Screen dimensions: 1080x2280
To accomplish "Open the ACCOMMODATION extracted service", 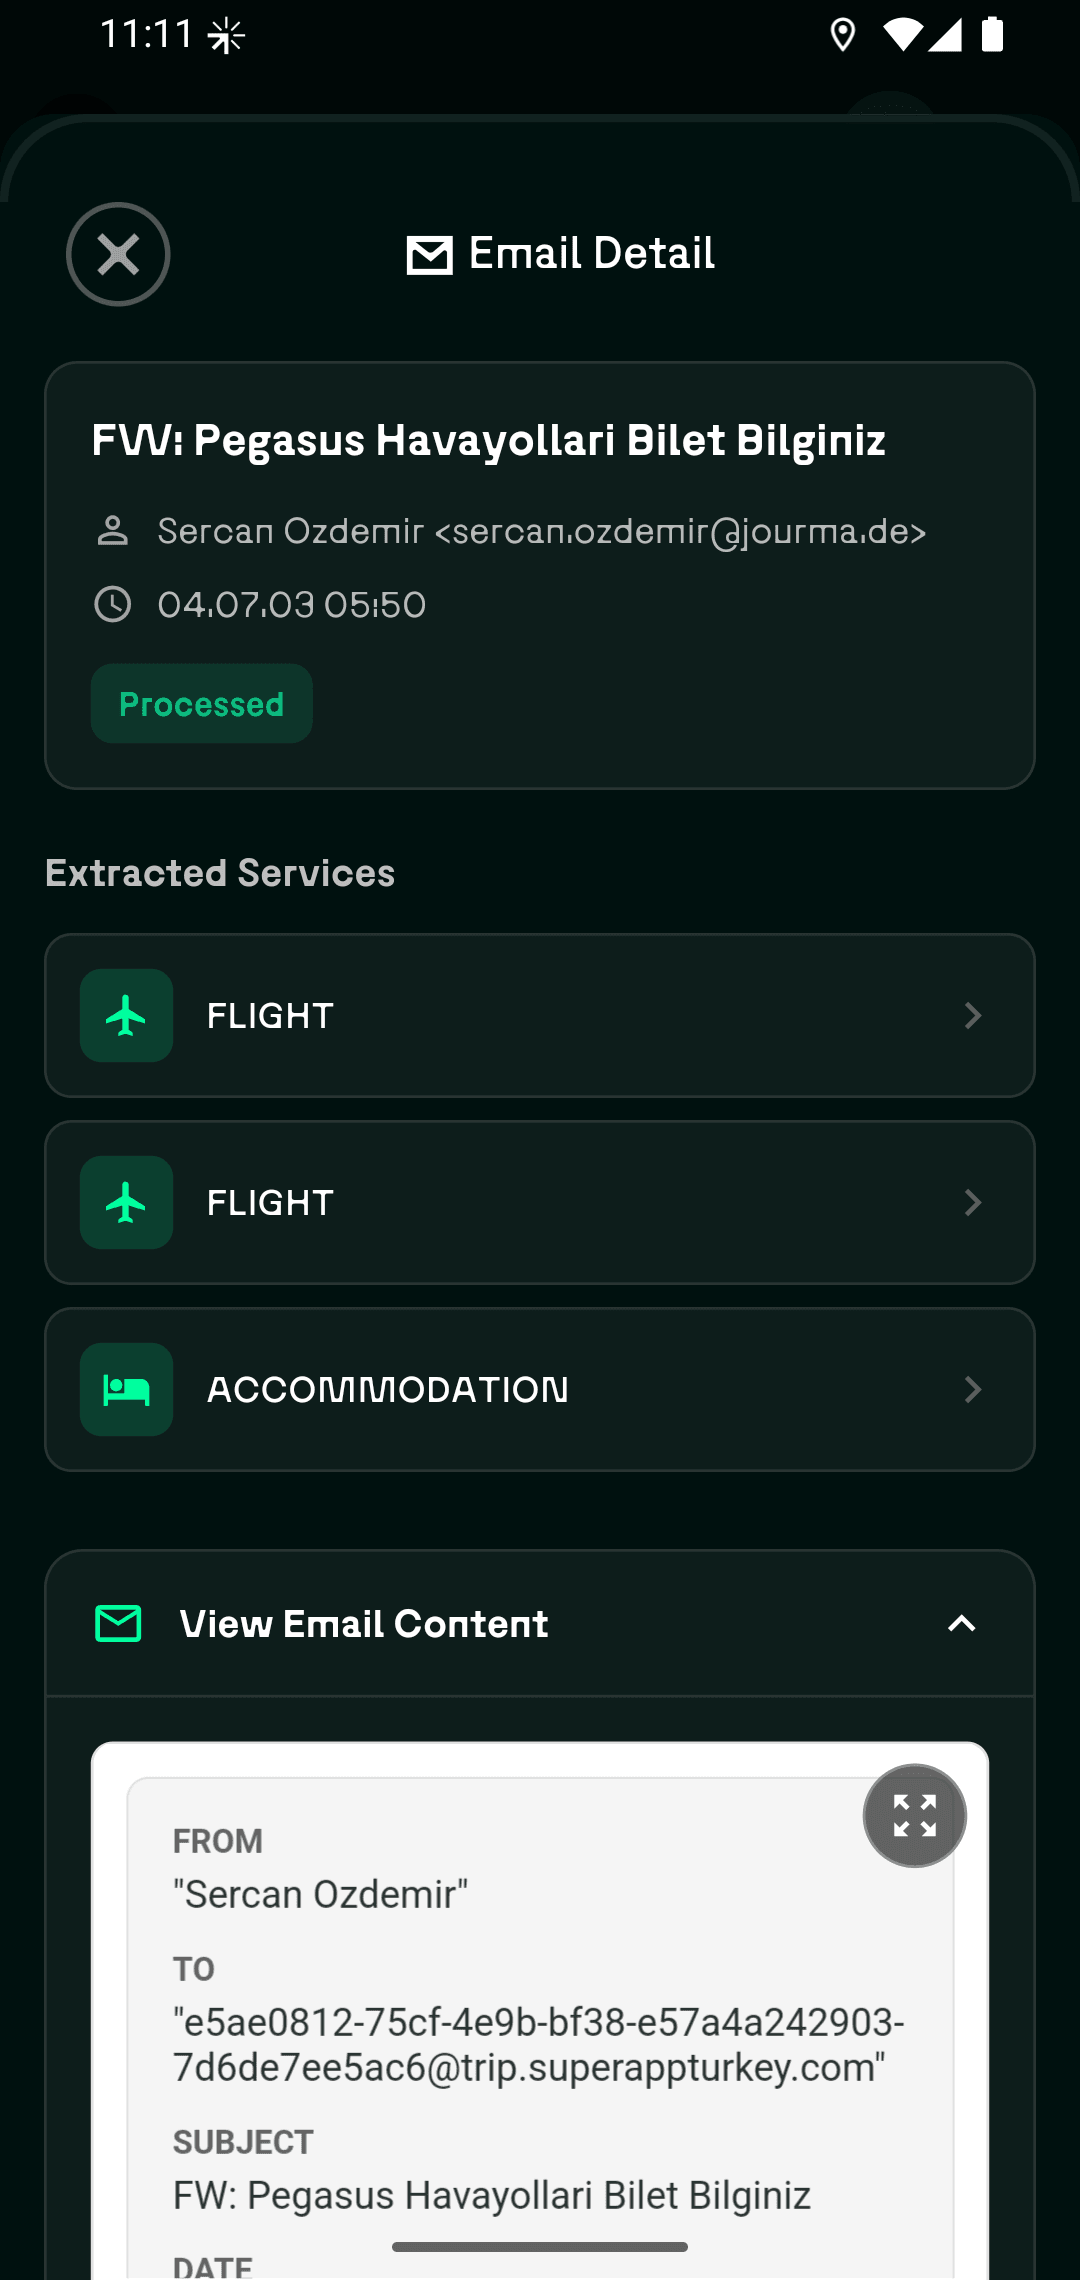I will pyautogui.click(x=540, y=1389).
